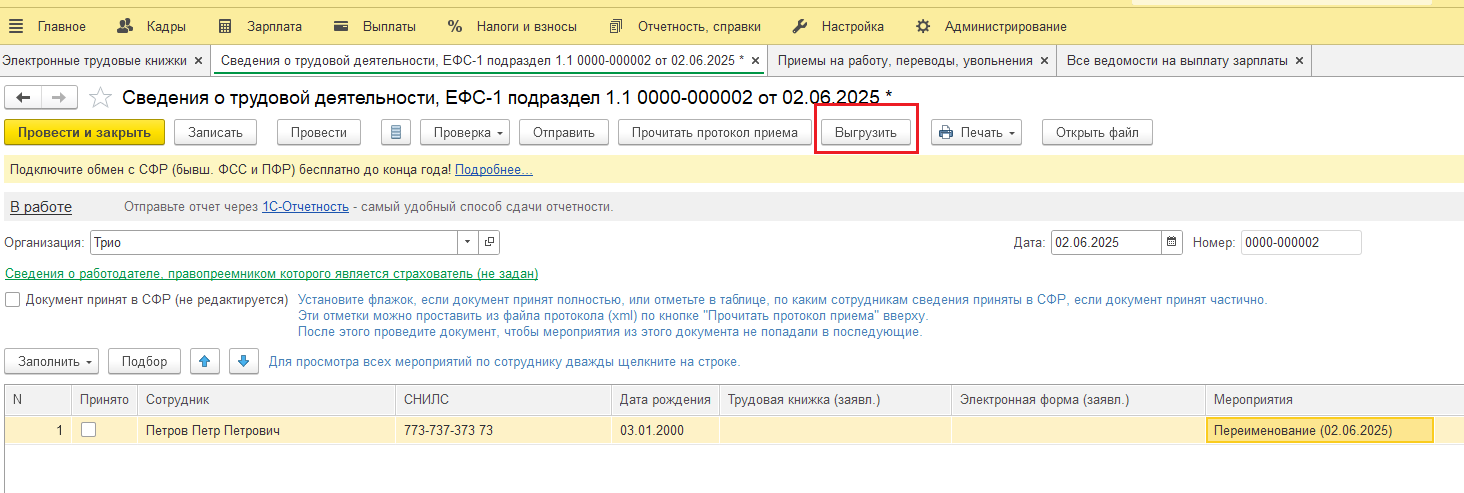This screenshot has height=493, width=1464.
Task: Click the Подбор button
Action: click(x=144, y=361)
